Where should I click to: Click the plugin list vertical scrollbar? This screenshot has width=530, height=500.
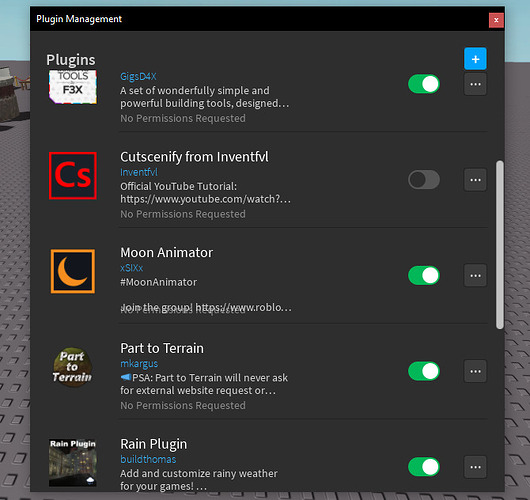500,245
